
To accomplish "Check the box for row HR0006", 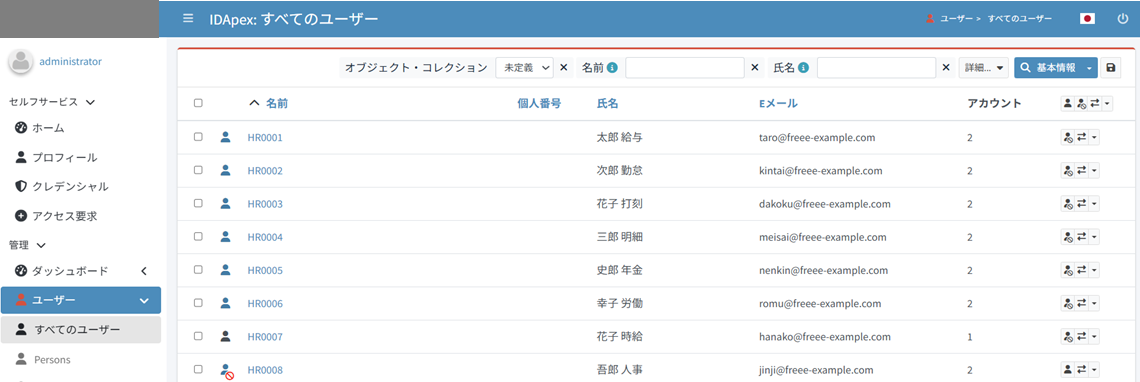I will (198, 303).
